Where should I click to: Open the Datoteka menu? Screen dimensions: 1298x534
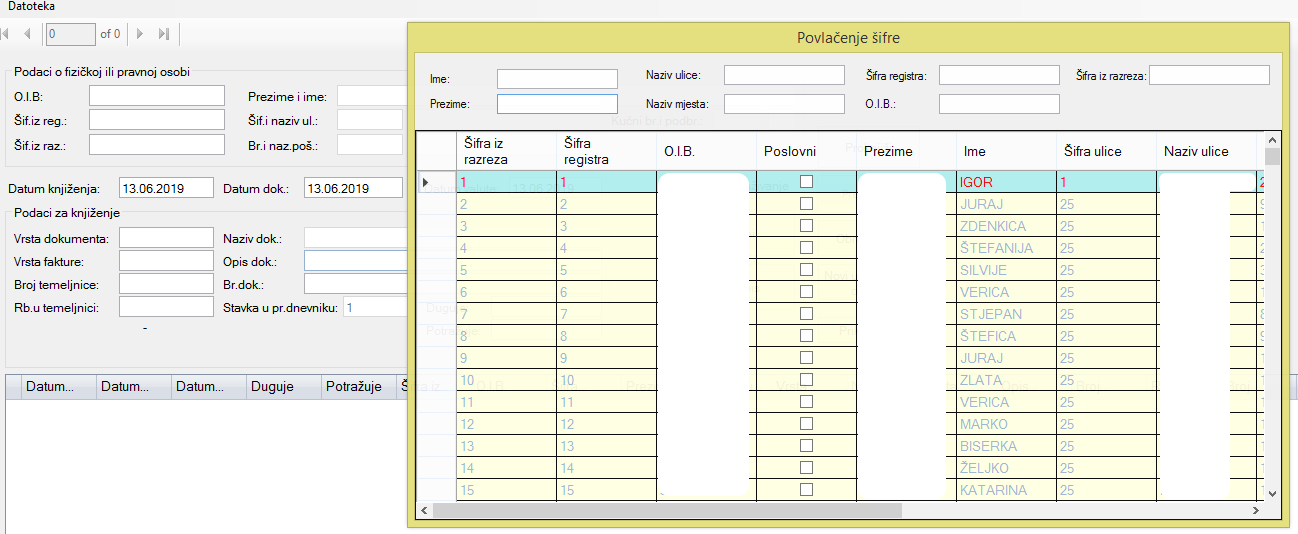click(x=32, y=7)
